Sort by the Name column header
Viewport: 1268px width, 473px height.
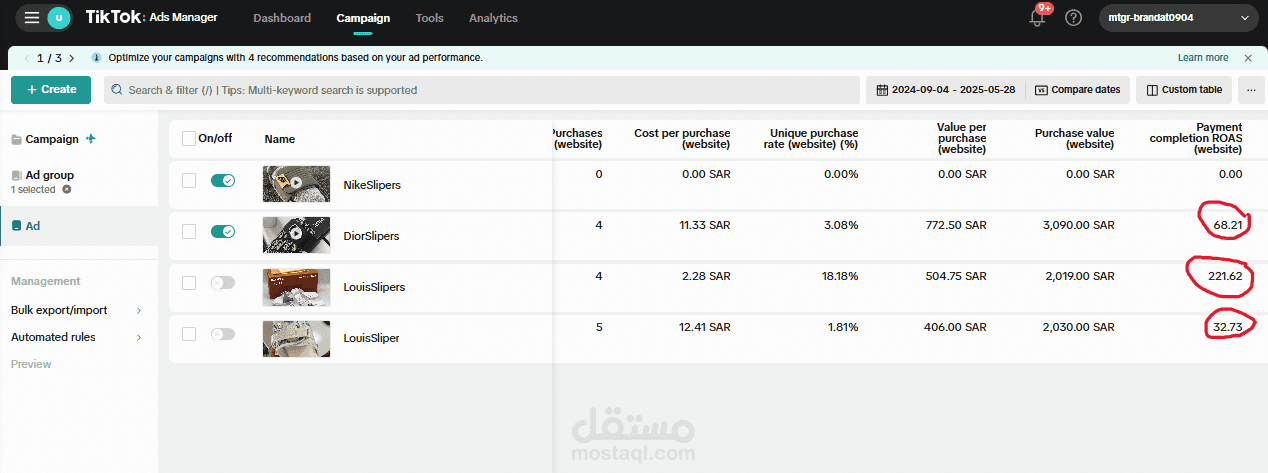[x=279, y=139]
